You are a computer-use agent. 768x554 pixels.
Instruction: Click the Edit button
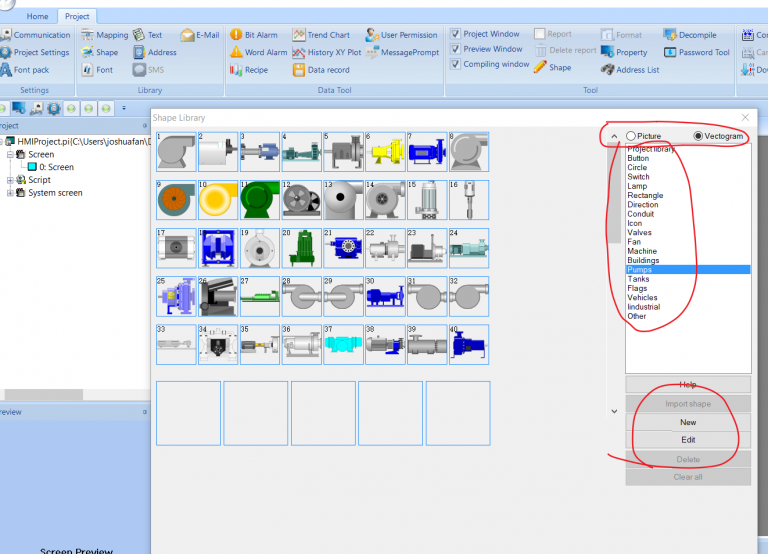click(688, 440)
